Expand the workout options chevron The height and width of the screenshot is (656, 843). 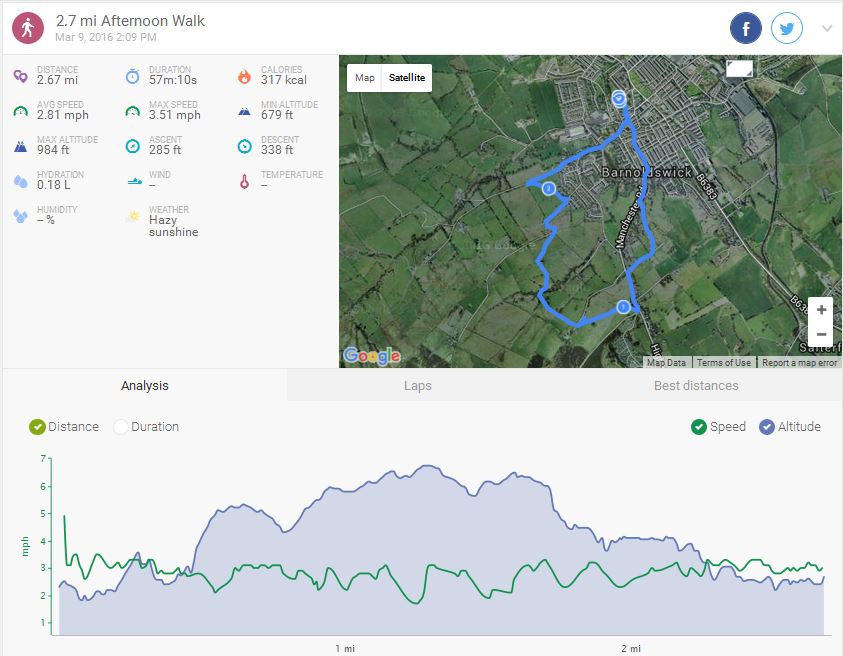pyautogui.click(x=827, y=28)
